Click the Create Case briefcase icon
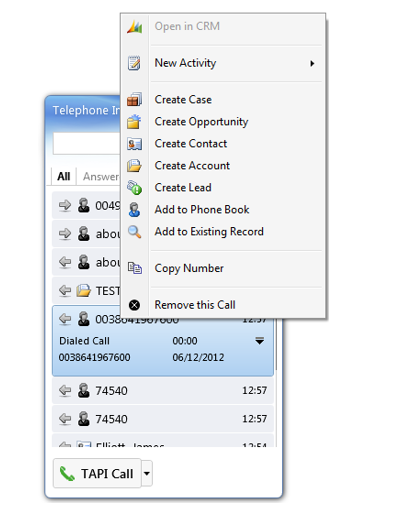This screenshot has height=513, width=394. click(x=134, y=99)
